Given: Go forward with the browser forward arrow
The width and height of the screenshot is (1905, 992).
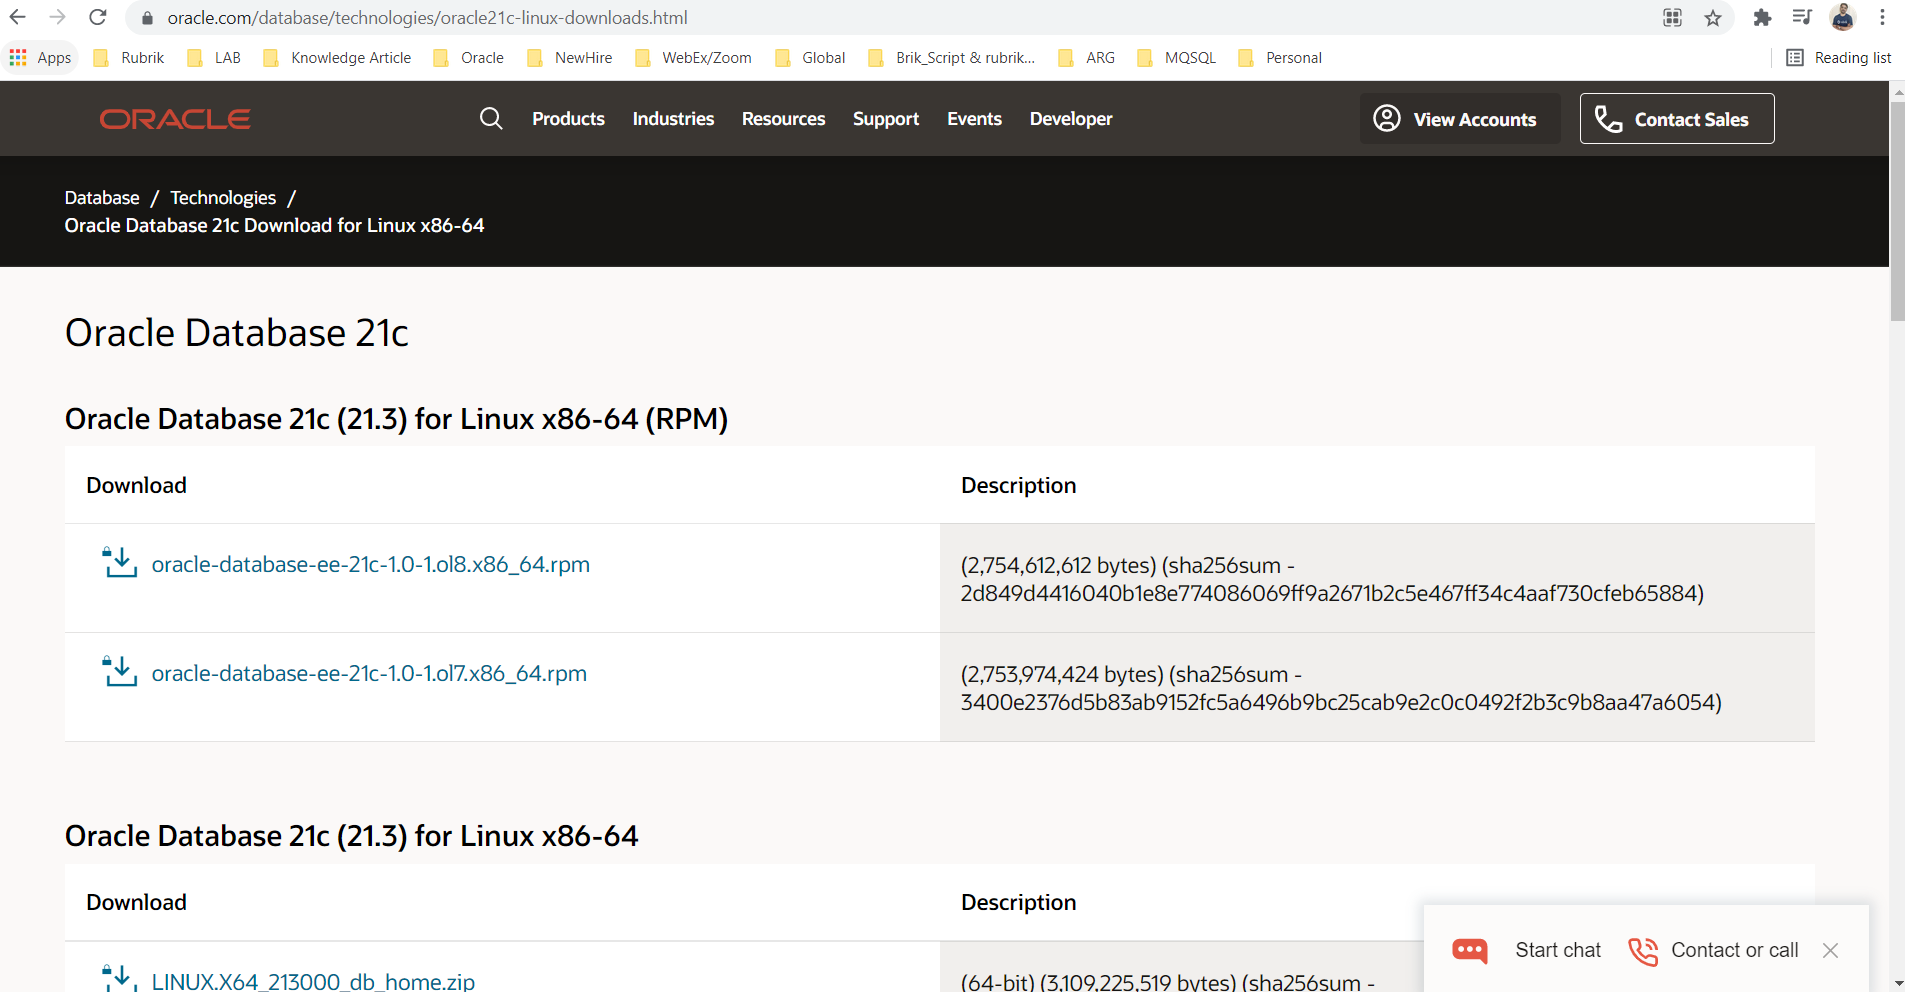Looking at the screenshot, I should 58,17.
